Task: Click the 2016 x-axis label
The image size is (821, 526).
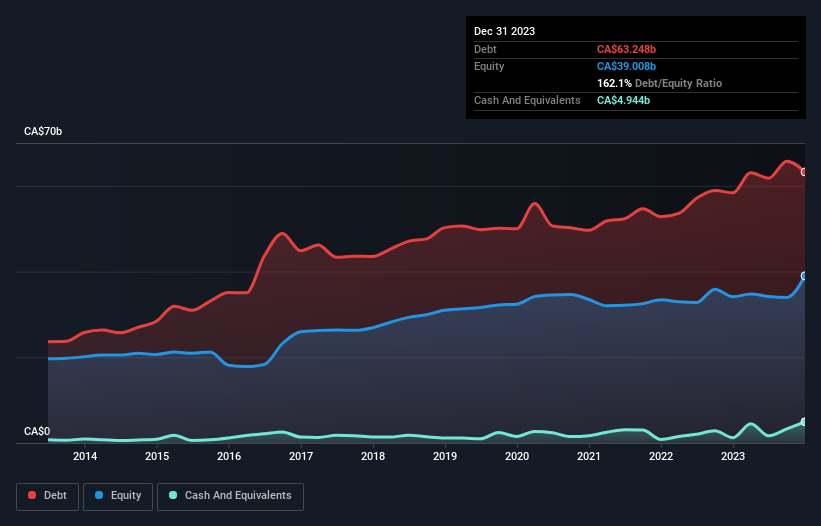Action: point(229,456)
